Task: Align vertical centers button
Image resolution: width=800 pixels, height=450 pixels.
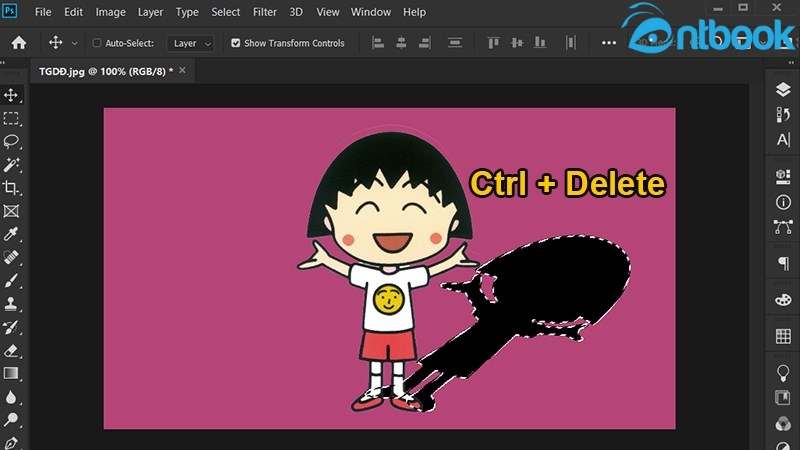Action: pyautogui.click(x=517, y=43)
